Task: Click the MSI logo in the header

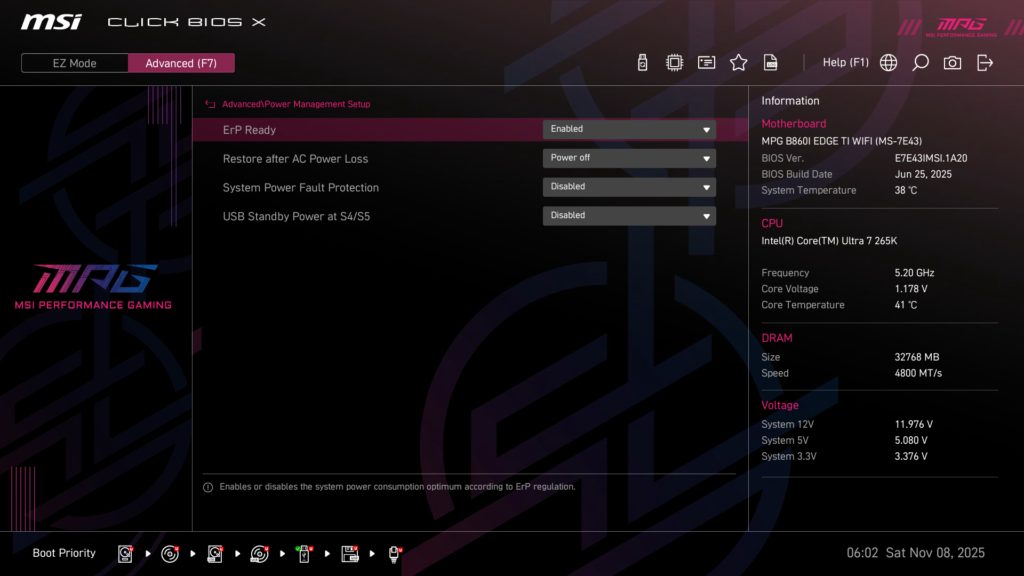Action: point(50,21)
